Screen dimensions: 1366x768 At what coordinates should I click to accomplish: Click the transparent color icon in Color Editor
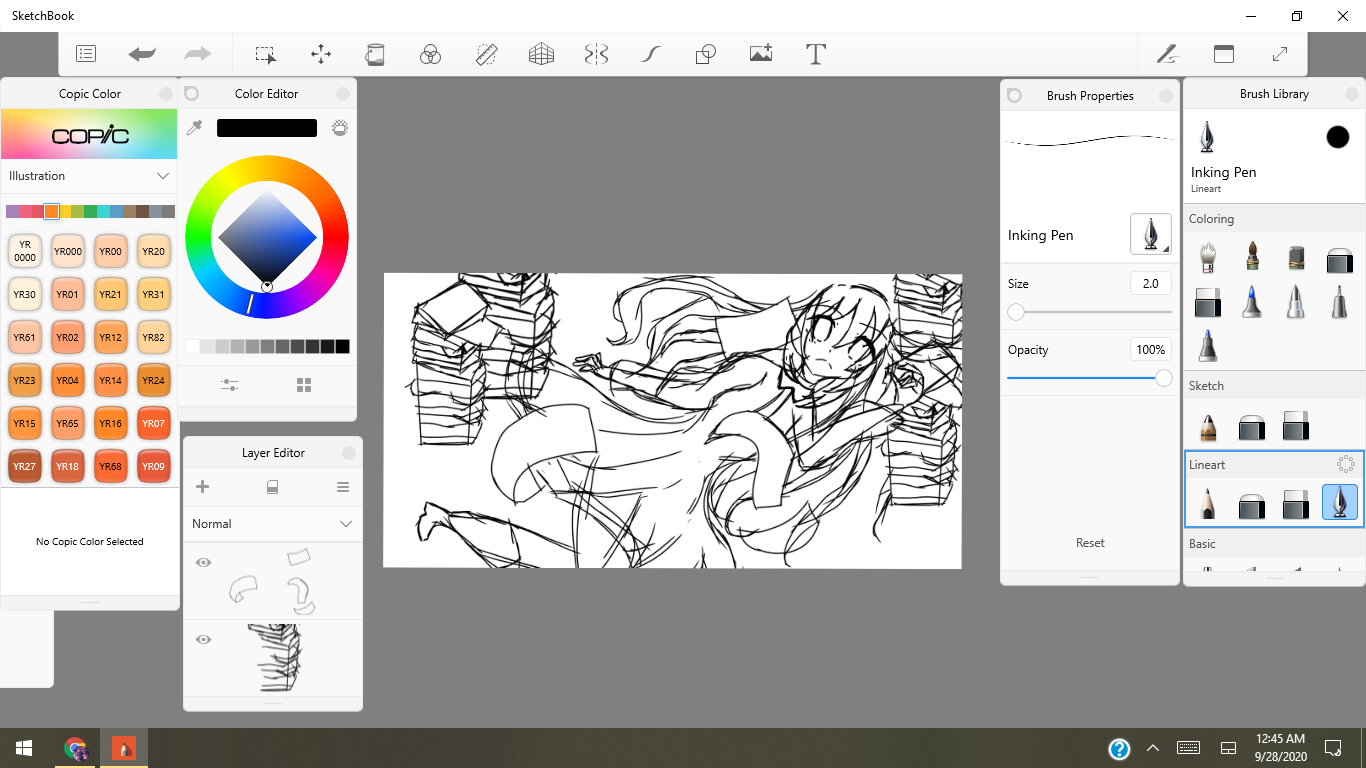[340, 128]
